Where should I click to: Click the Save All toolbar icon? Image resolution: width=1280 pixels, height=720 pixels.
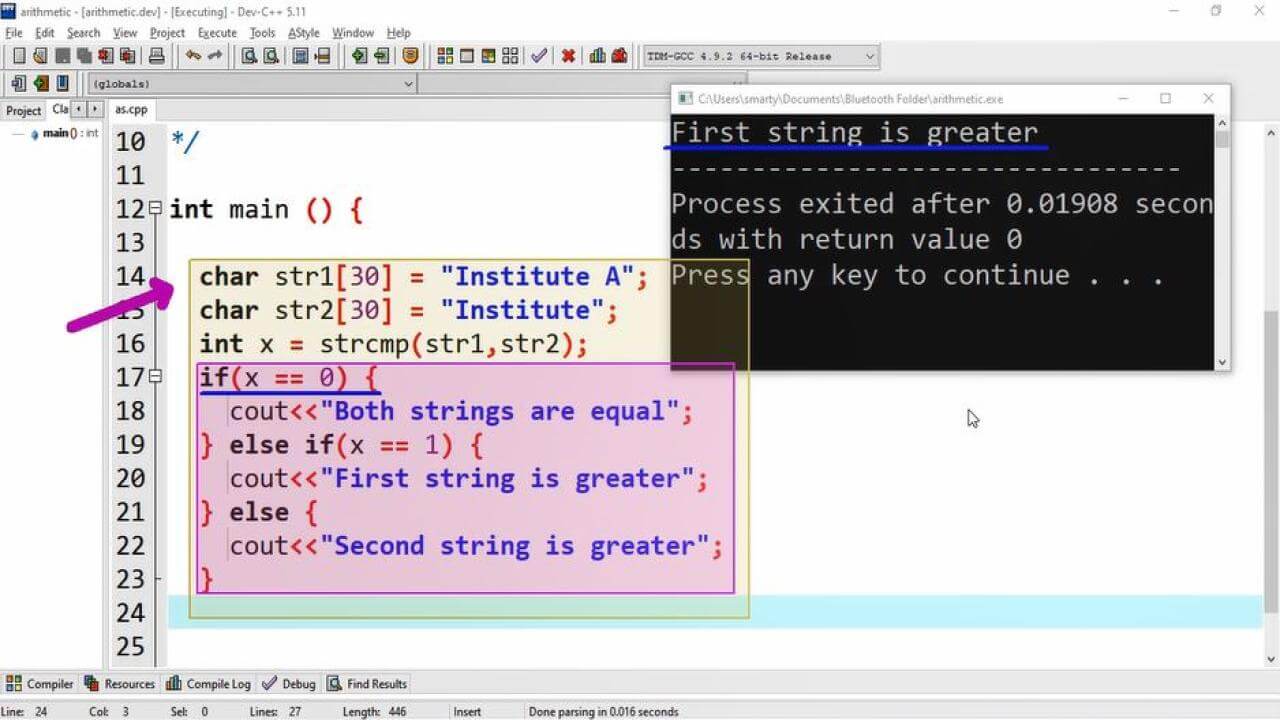[x=84, y=56]
